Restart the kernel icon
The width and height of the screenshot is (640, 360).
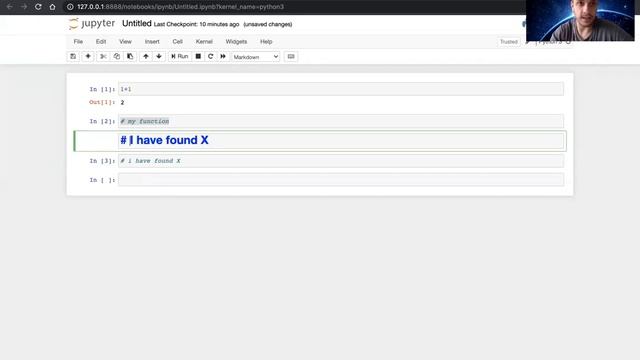(x=211, y=56)
